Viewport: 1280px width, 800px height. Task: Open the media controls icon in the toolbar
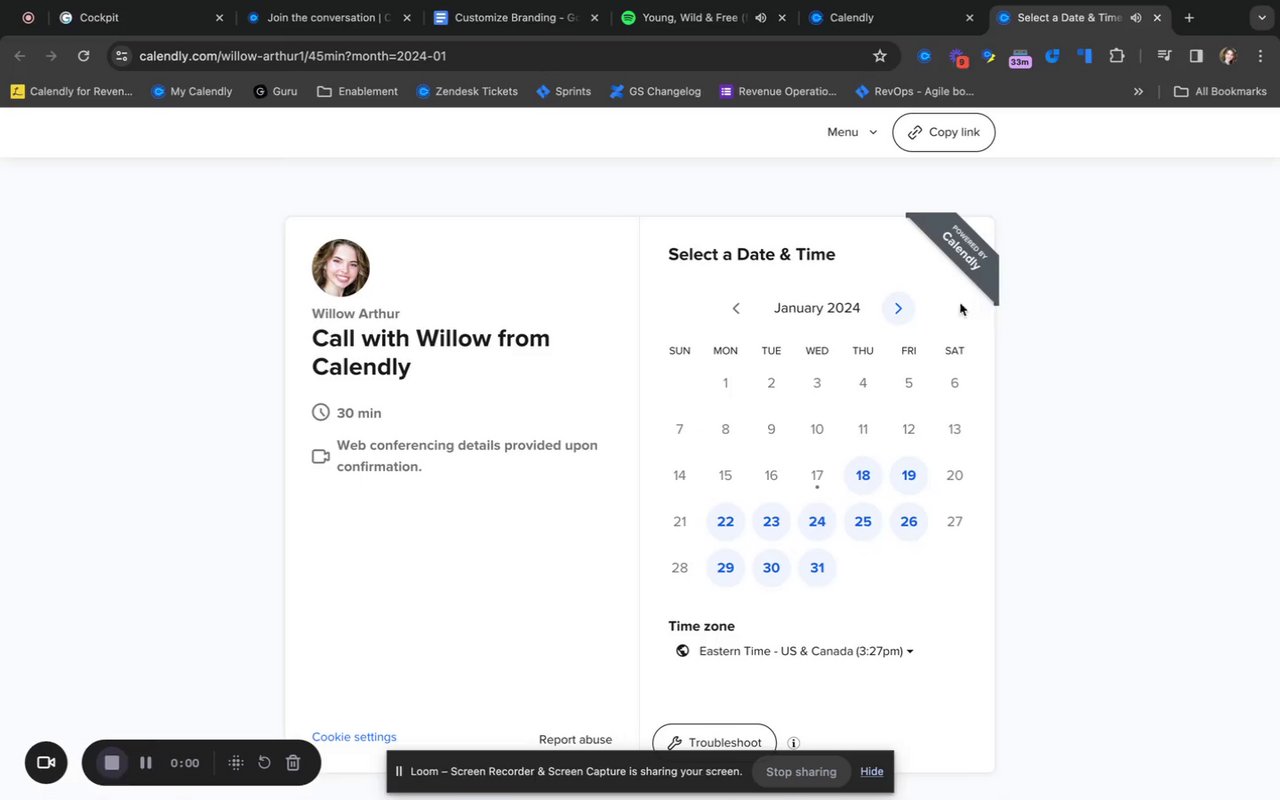click(1164, 56)
